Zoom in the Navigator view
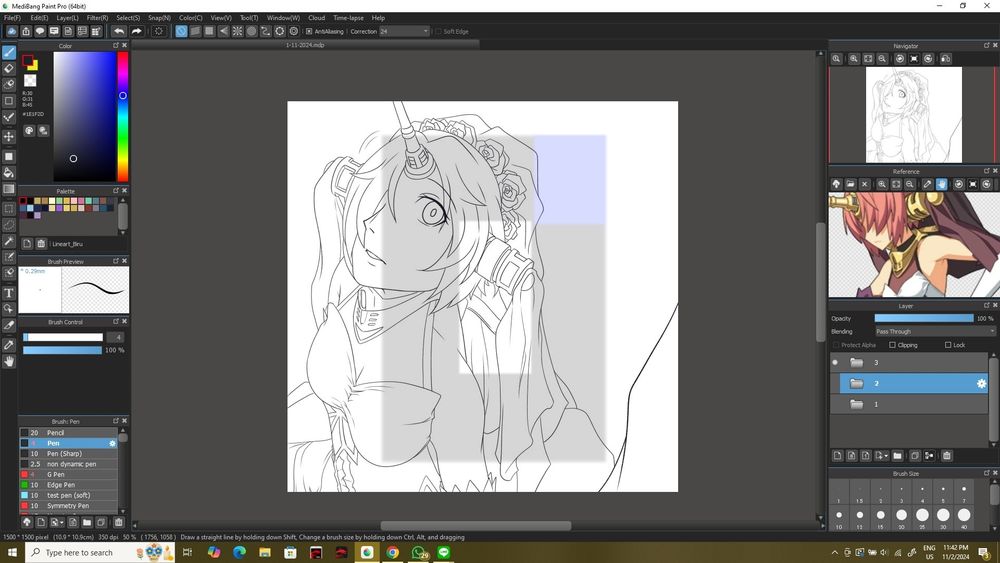The image size is (1000, 563). [853, 59]
